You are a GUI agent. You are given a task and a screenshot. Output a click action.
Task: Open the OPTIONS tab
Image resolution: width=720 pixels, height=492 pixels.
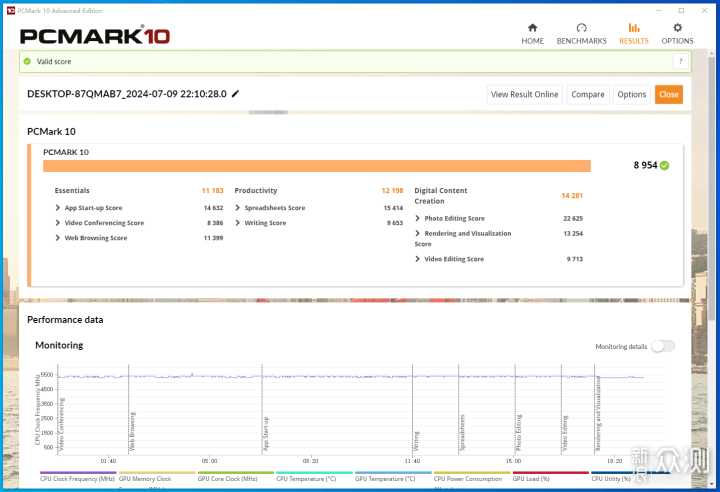[677, 34]
